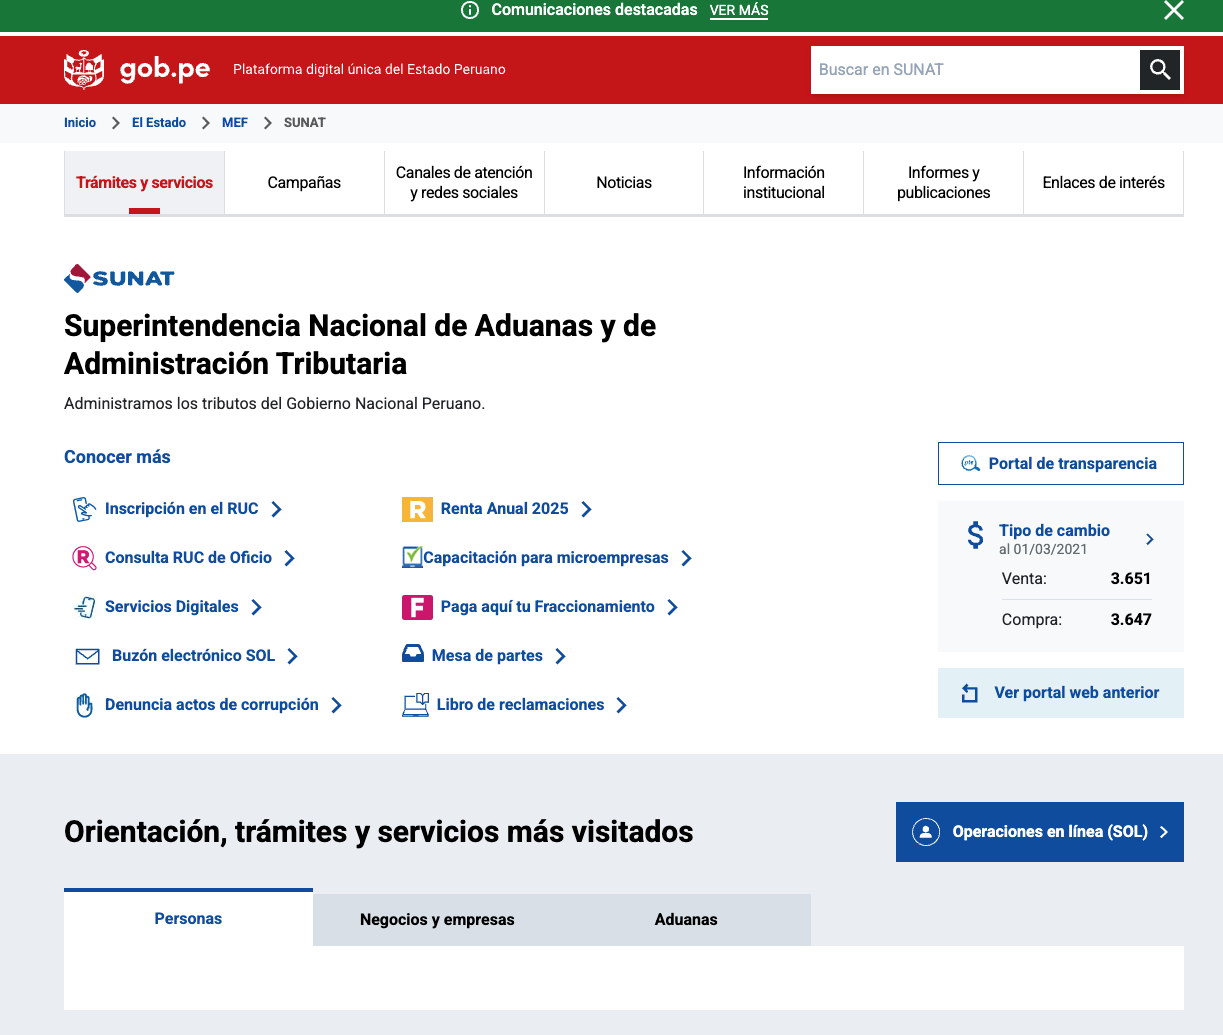Click the SUNAT breadcrumb text
Screen dimensions: 1223x1035
(305, 123)
